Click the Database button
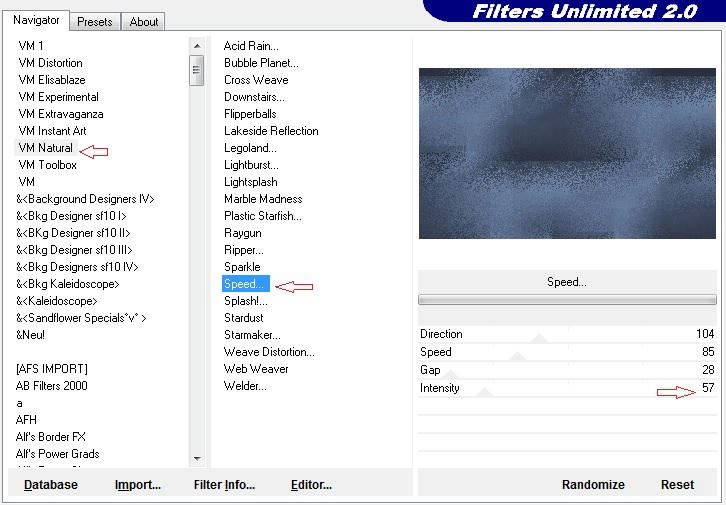 [51, 485]
